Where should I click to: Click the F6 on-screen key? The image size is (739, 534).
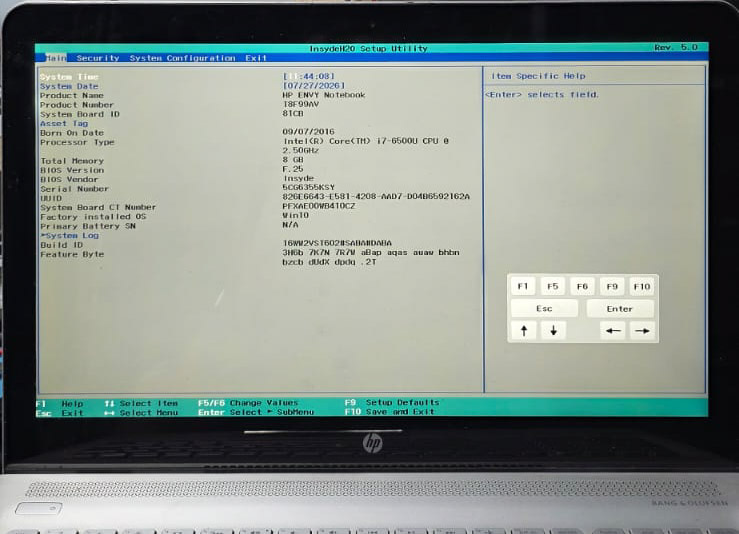click(x=582, y=286)
